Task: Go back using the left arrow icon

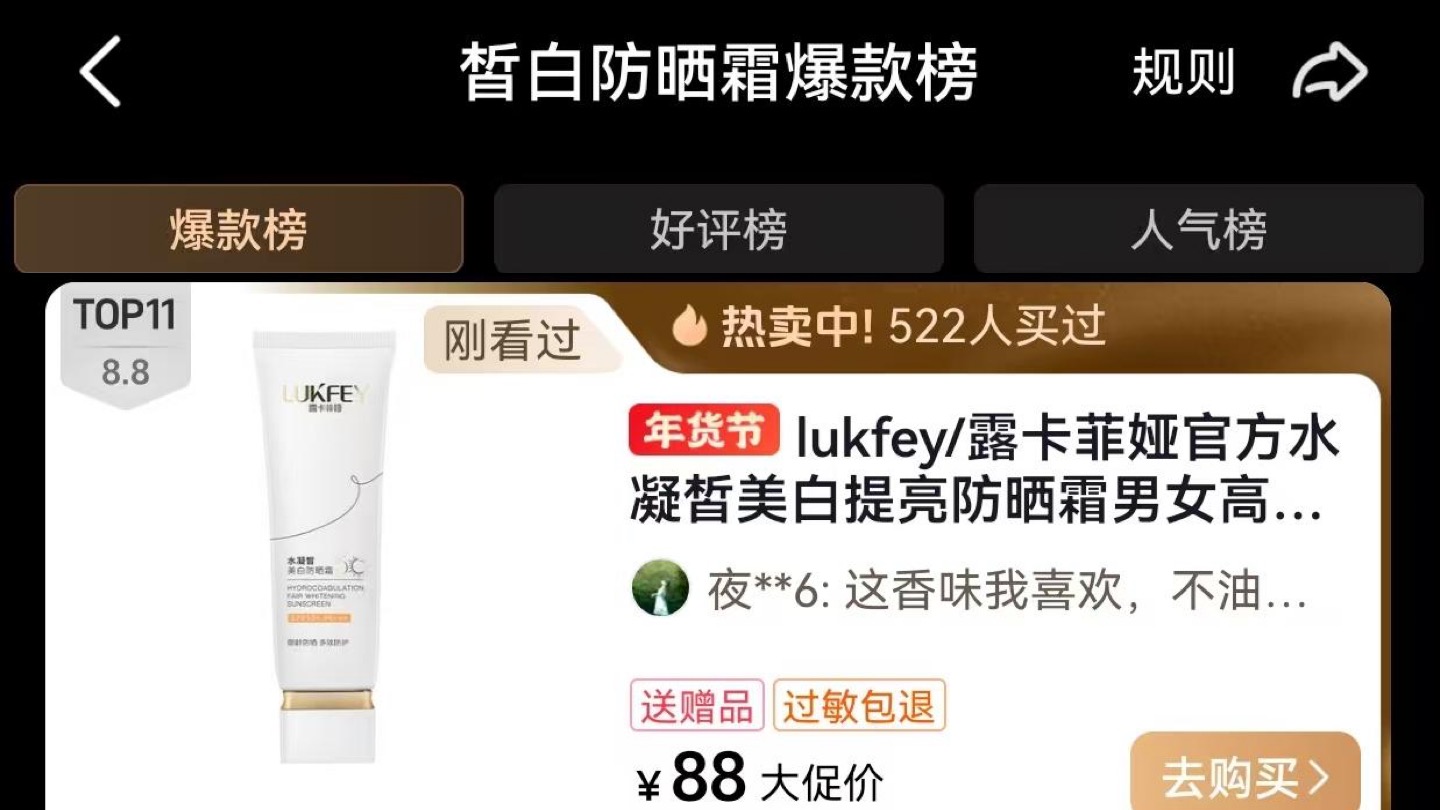Action: [x=101, y=72]
